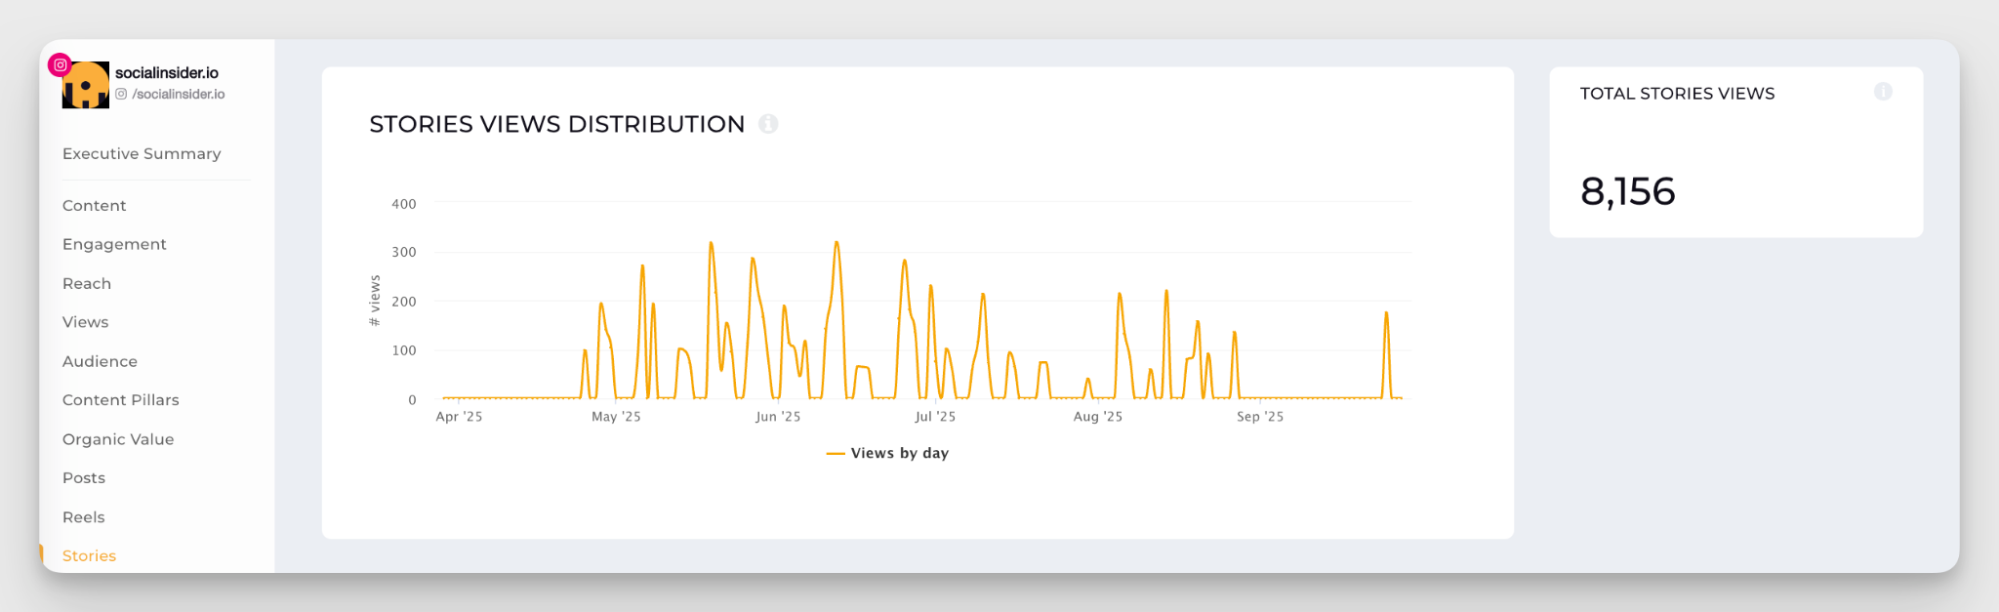Select the active Stories sidebar item
1999x612 pixels.
pyautogui.click(x=89, y=556)
